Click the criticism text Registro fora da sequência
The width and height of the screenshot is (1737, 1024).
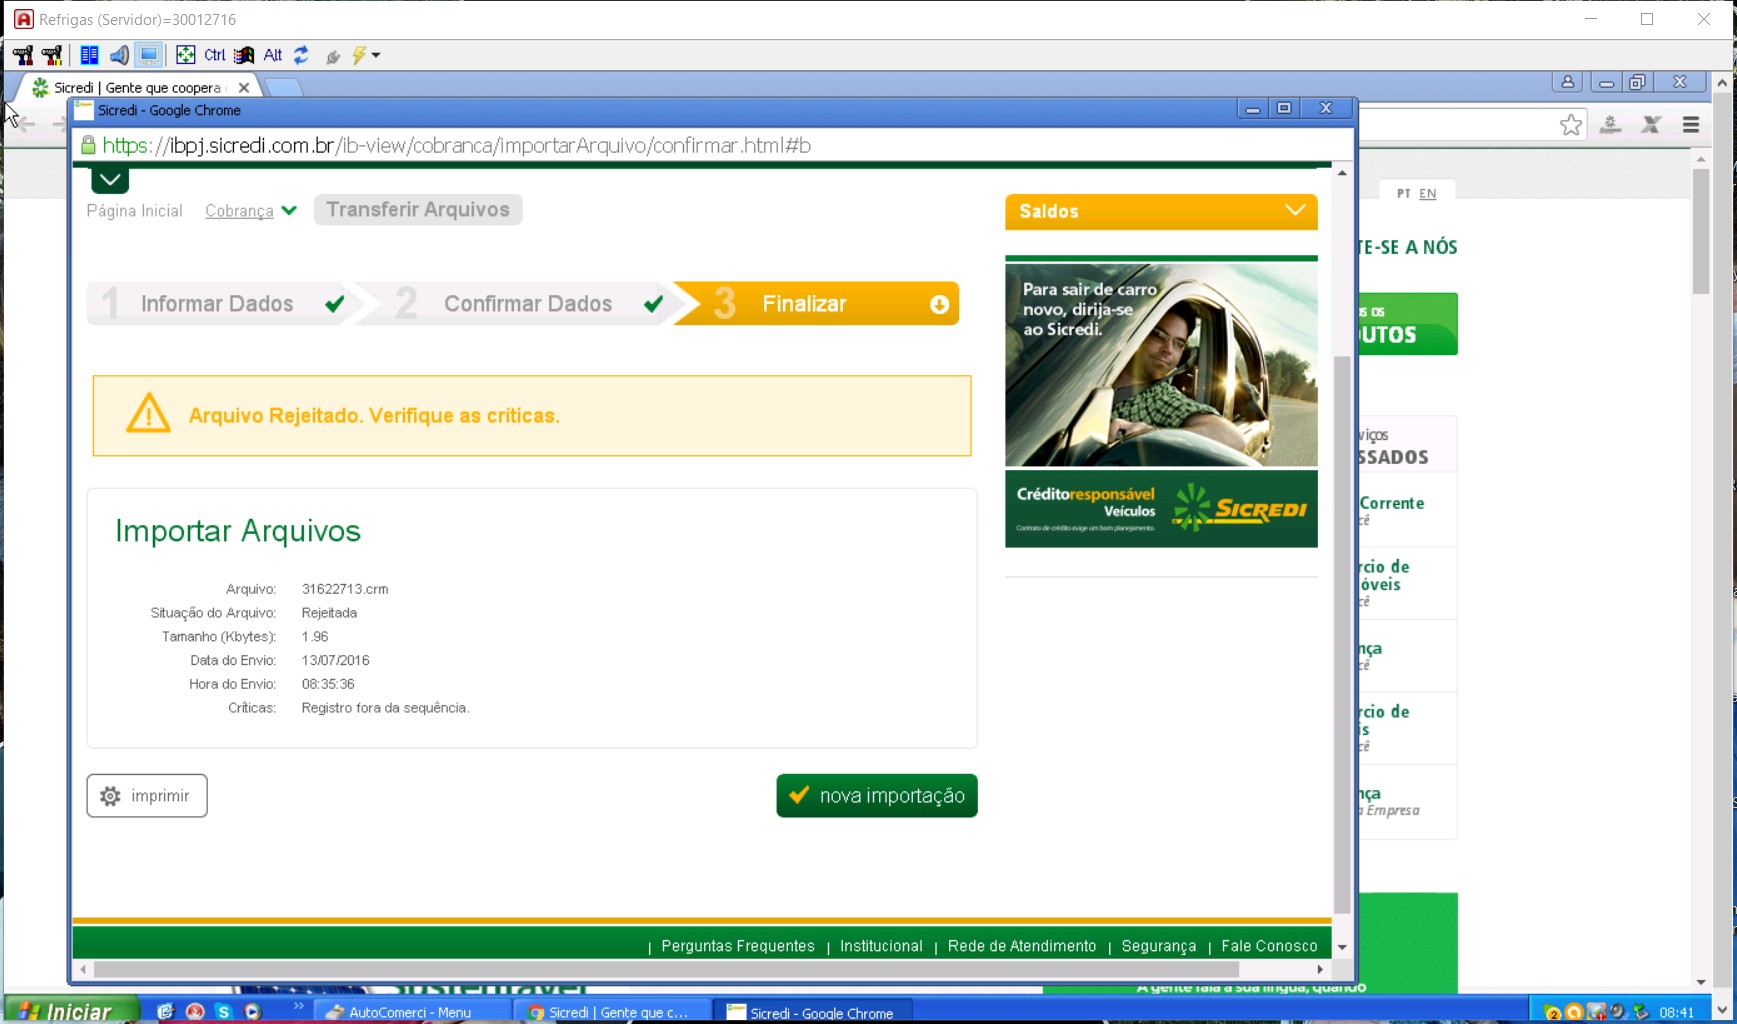(x=385, y=708)
